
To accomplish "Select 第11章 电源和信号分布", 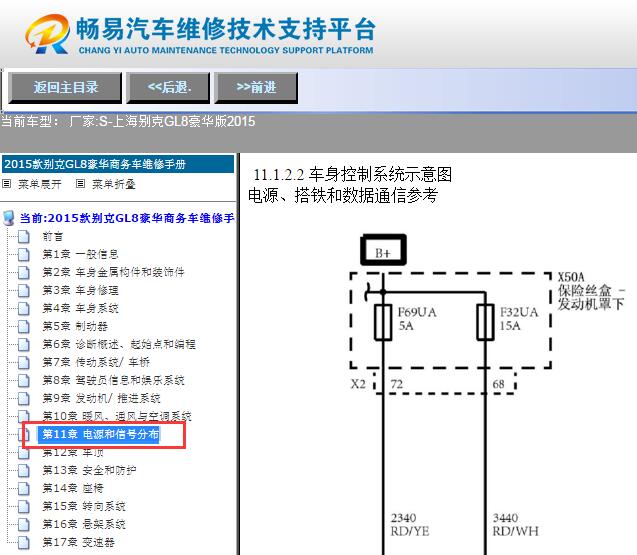I will [101, 434].
